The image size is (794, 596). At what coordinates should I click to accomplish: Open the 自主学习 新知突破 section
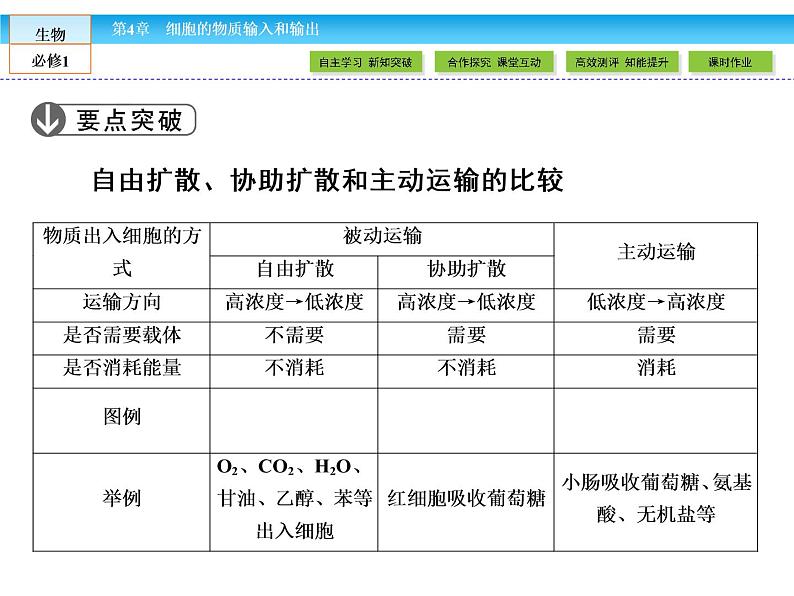coord(366,62)
